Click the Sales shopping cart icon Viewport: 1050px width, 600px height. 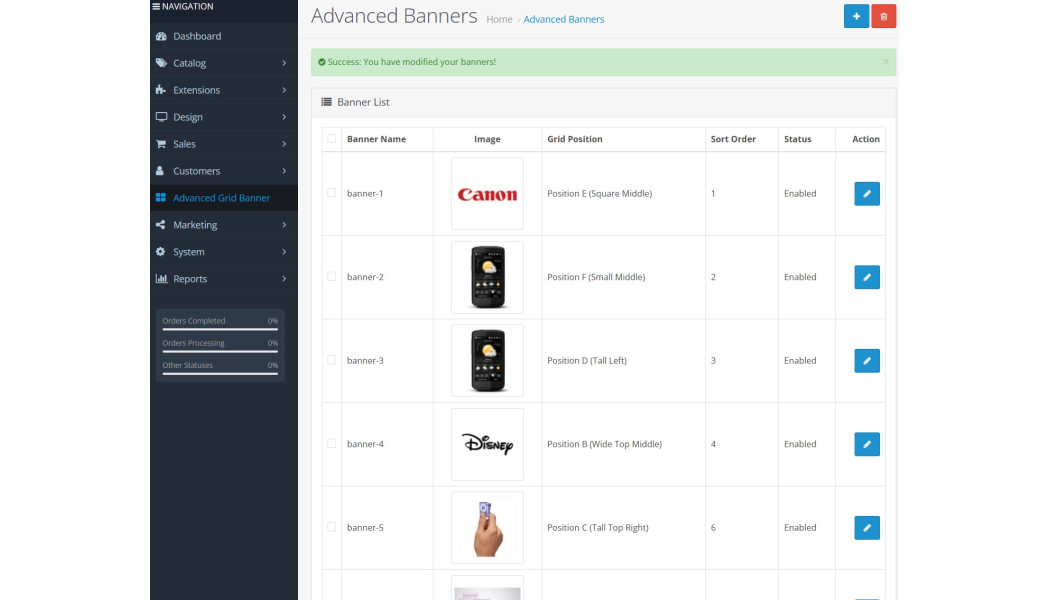(161, 143)
